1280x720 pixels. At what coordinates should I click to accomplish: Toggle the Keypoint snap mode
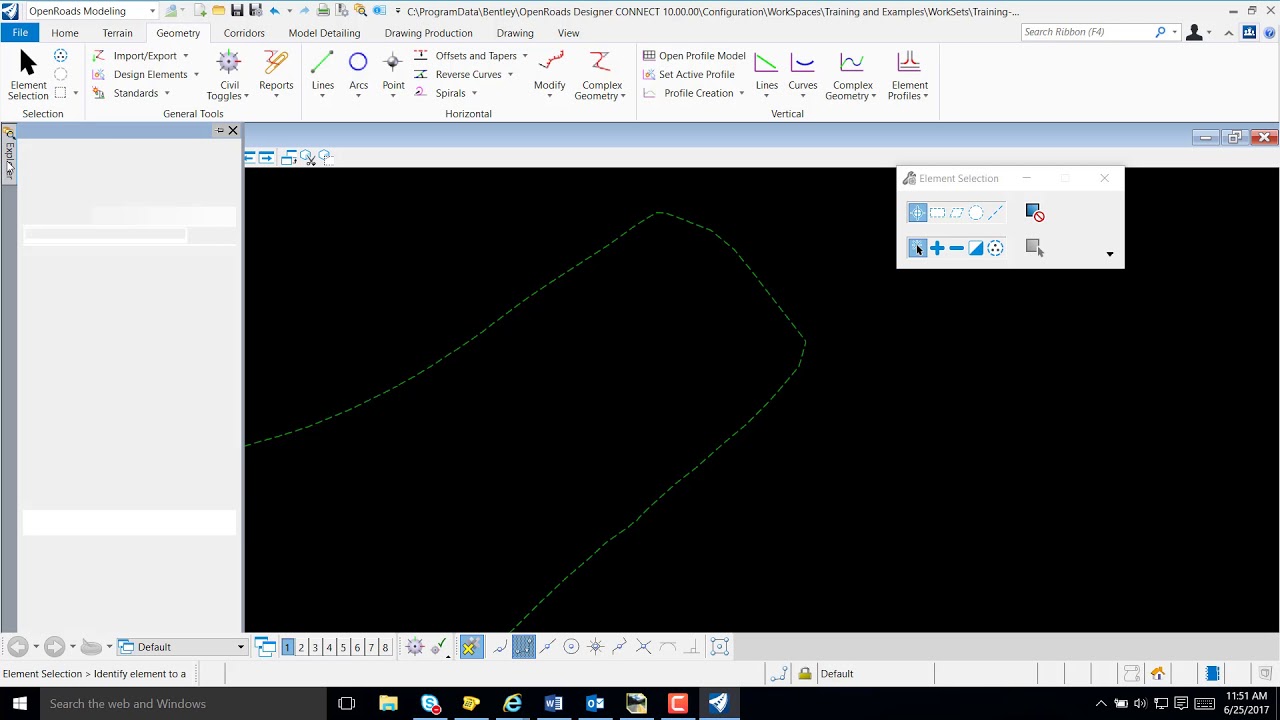pyautogui.click(x=524, y=647)
